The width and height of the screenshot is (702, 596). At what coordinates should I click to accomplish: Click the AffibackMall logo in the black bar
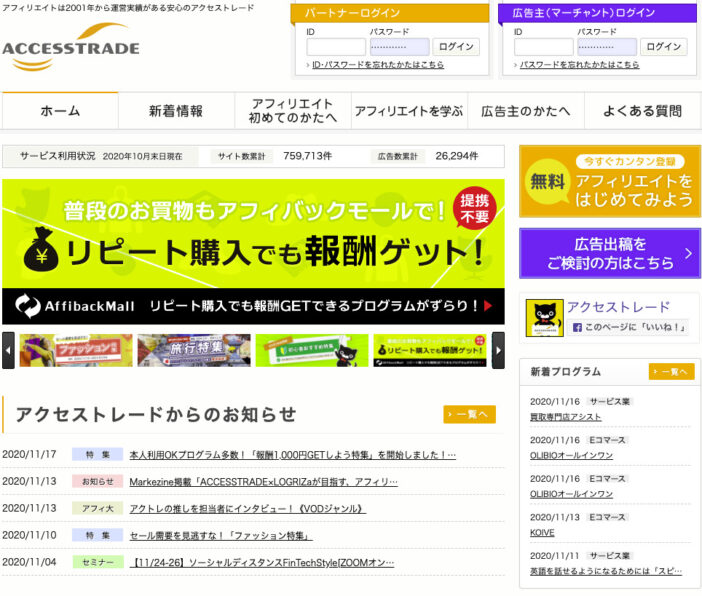[x=74, y=306]
